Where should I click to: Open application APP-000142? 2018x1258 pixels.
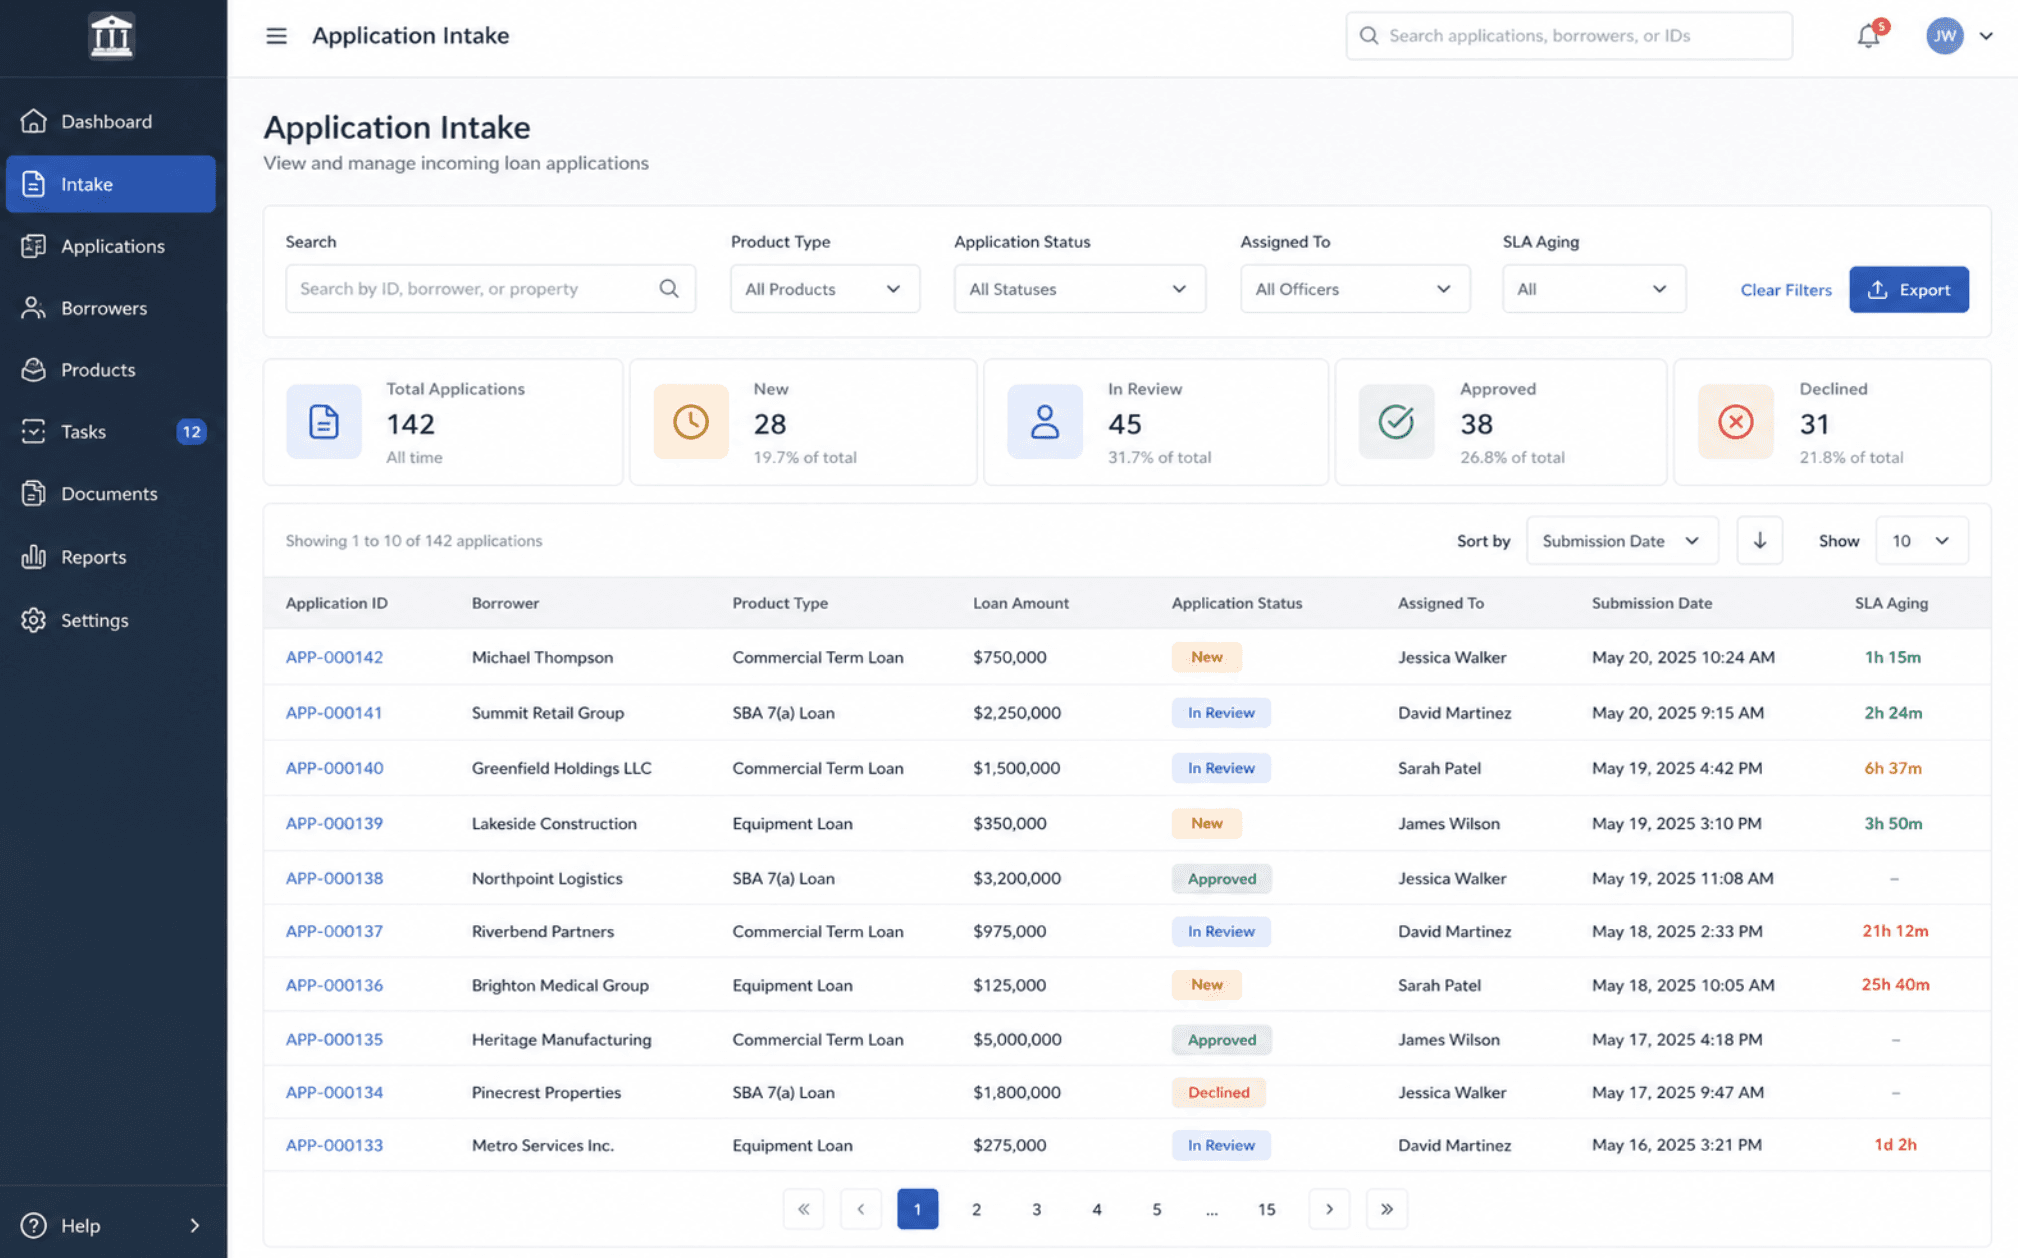pyautogui.click(x=334, y=657)
